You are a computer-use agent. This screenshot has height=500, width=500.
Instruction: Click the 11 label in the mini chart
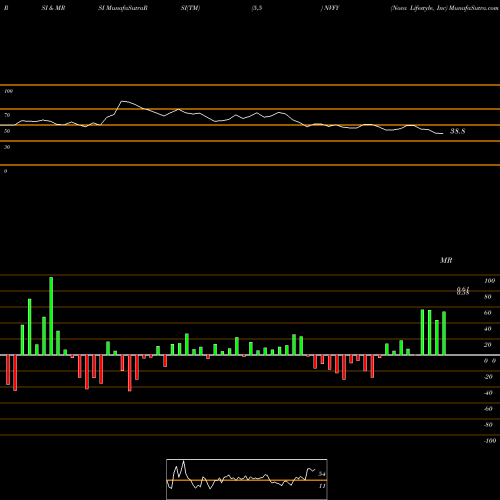tap(322, 486)
